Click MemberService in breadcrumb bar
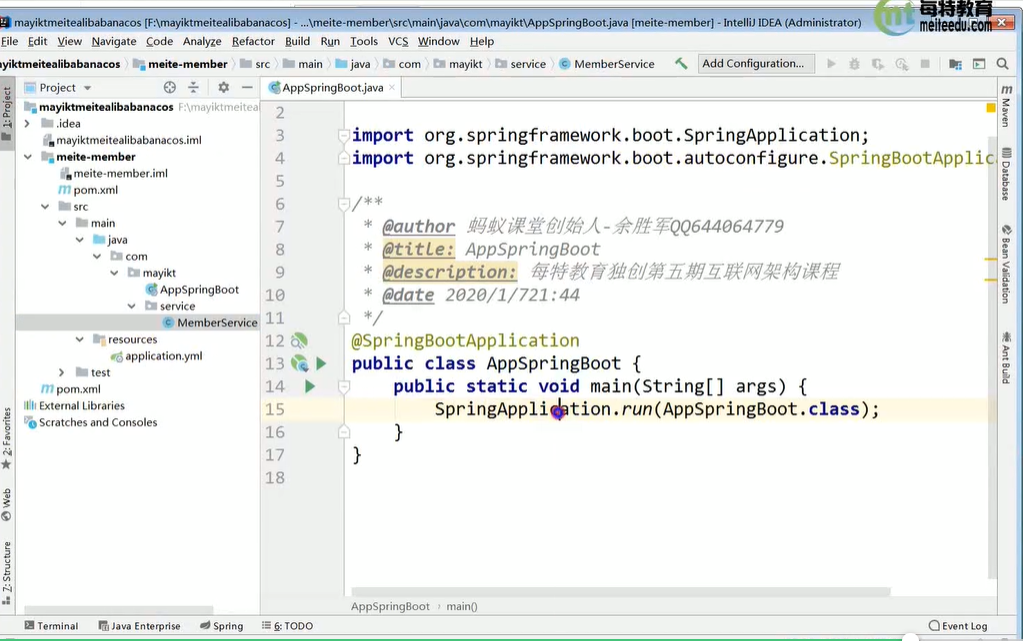Image resolution: width=1023 pixels, height=641 pixels. click(x=607, y=64)
